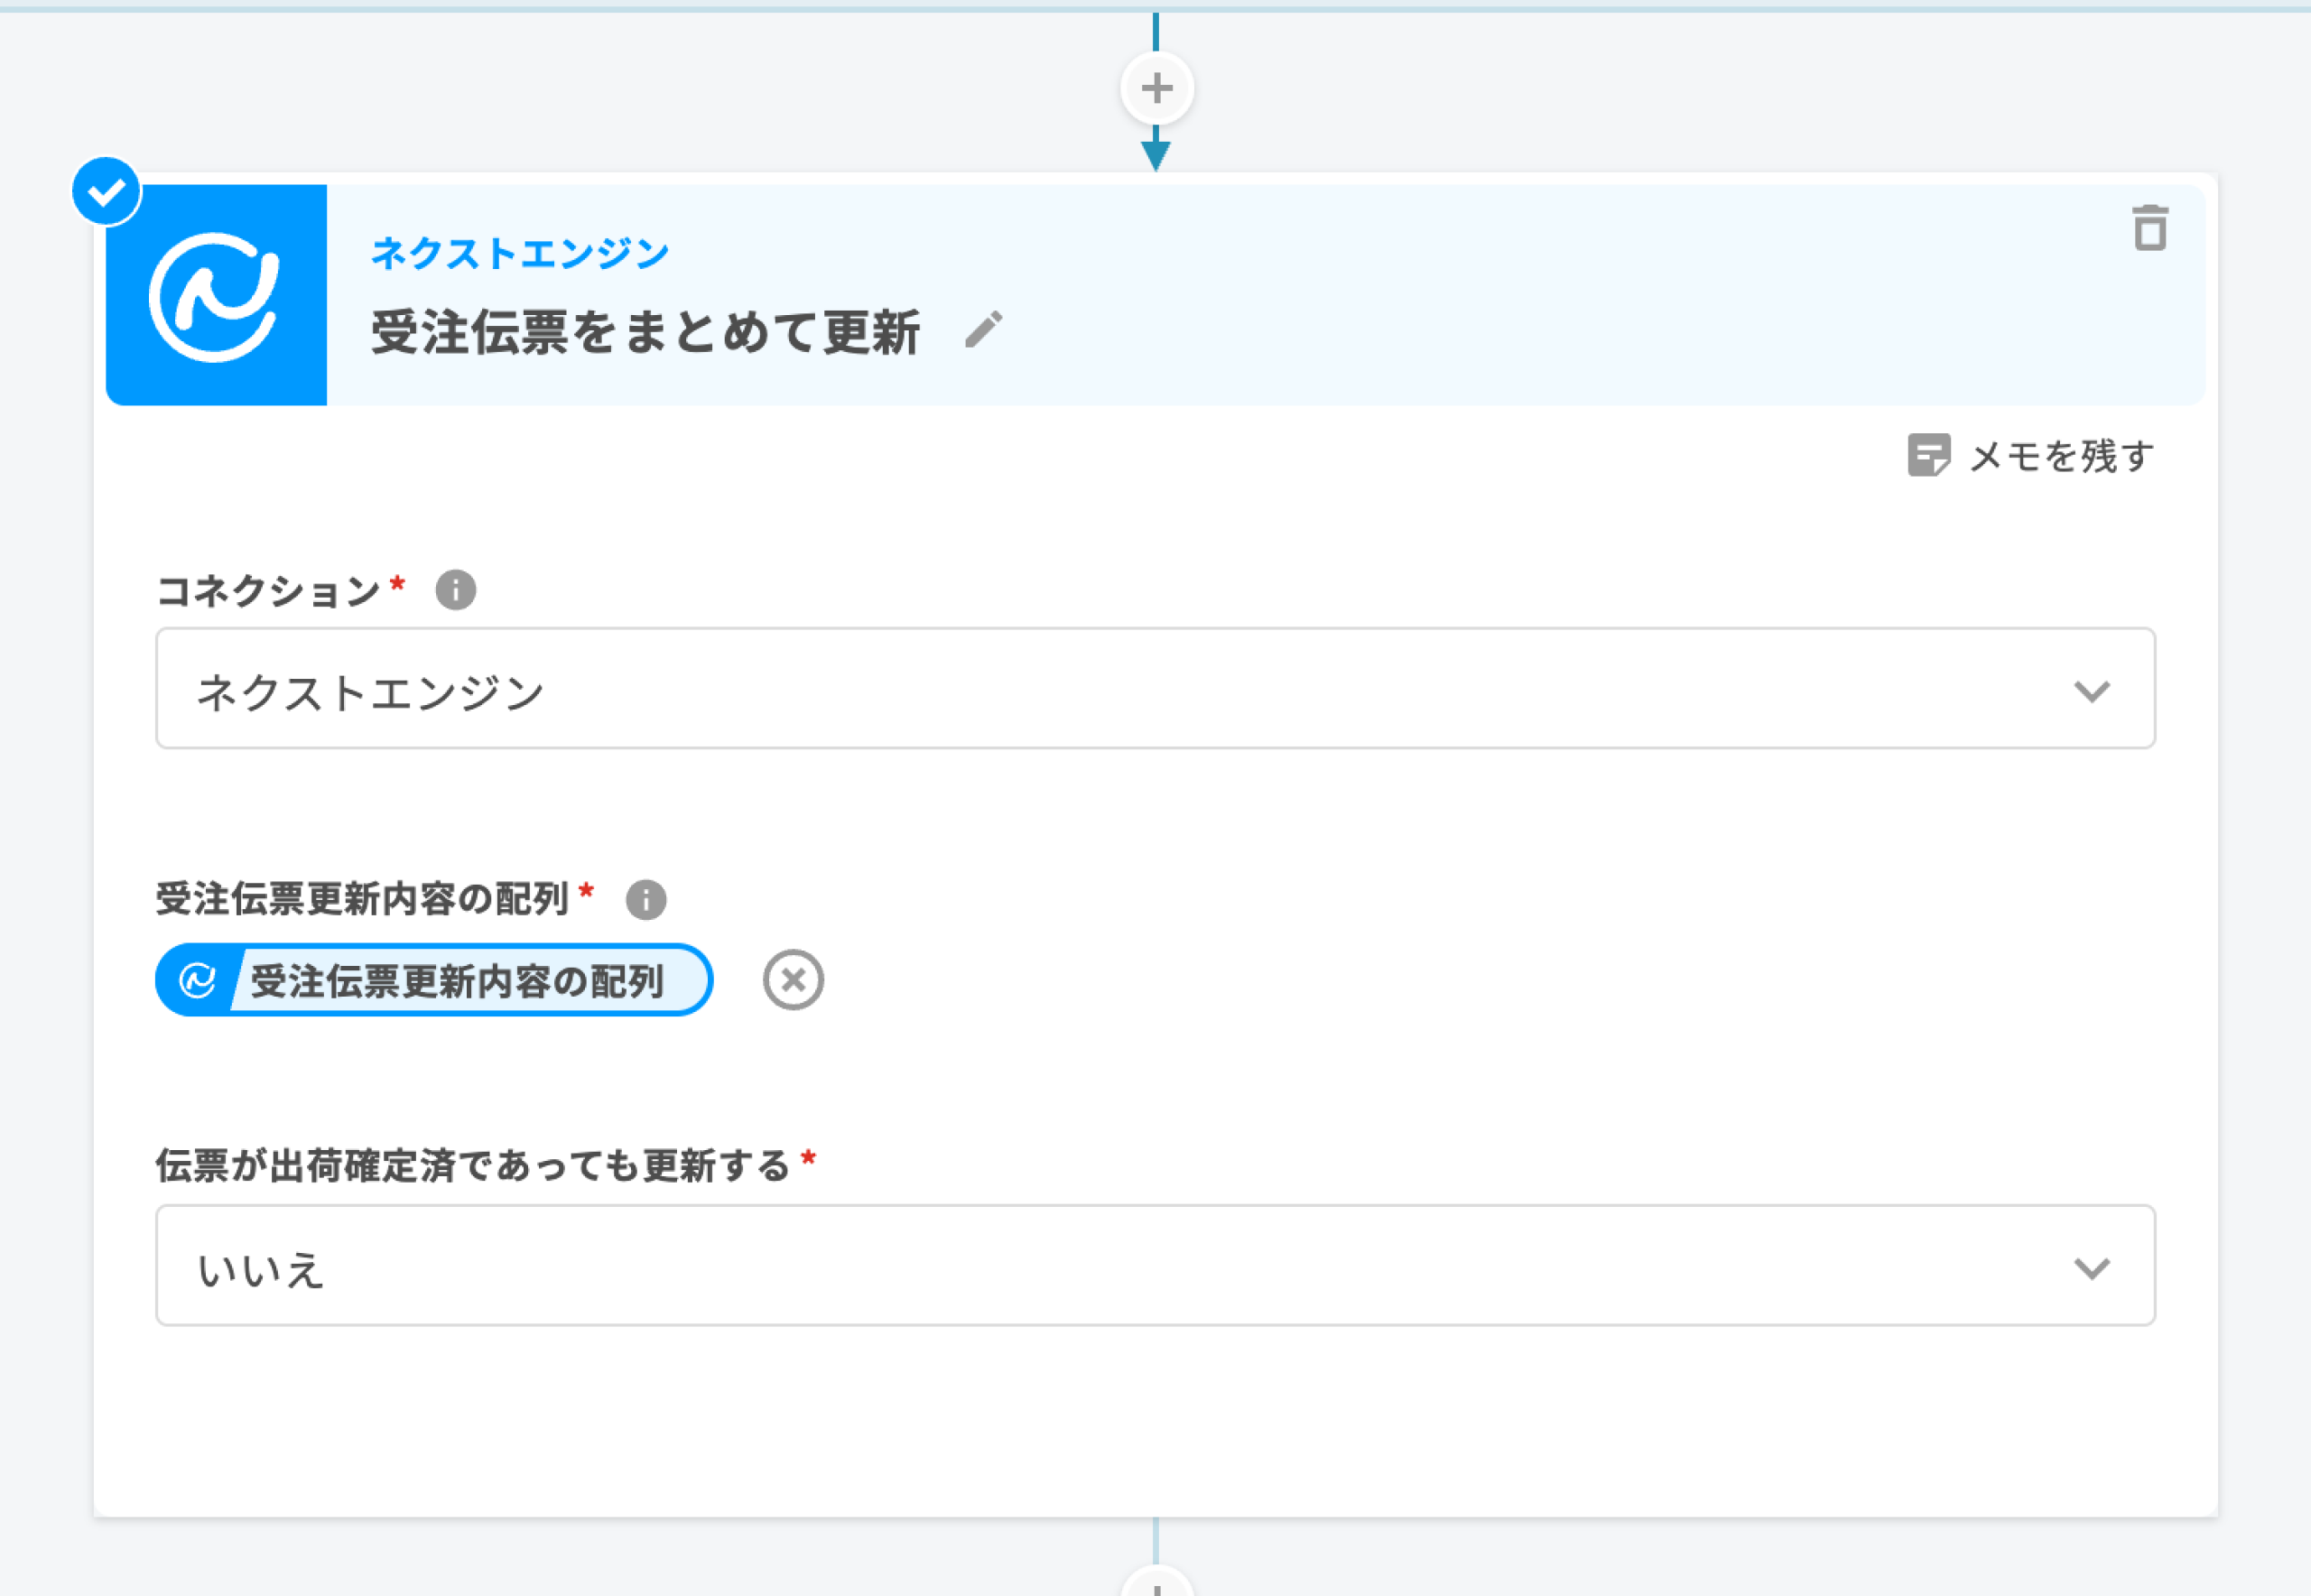Click the 受注伝票更新内容の配列 data pill
The height and width of the screenshot is (1596, 2311).
(457, 980)
